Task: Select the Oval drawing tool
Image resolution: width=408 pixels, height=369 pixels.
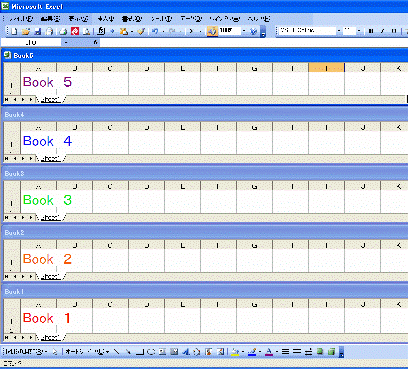Action: 151,351
